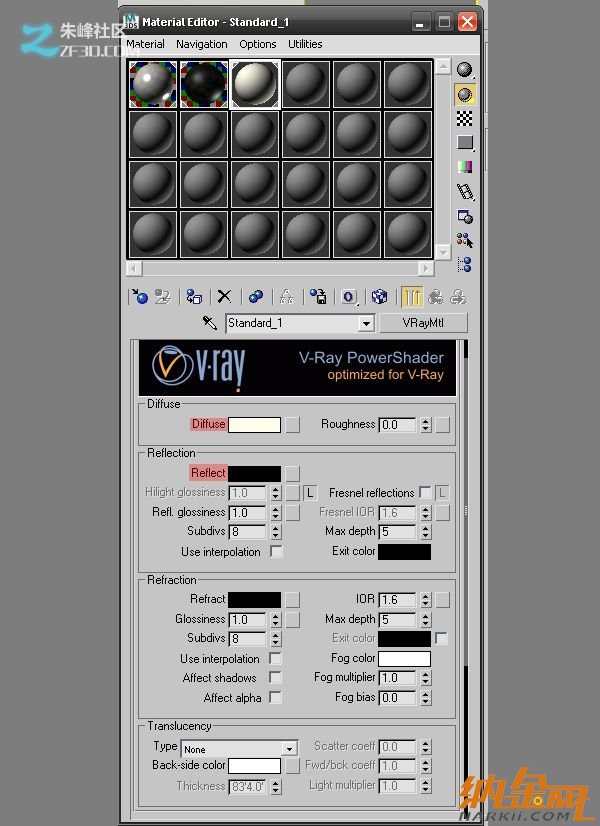Open the Navigation menu
The image size is (600, 826).
(x=202, y=44)
